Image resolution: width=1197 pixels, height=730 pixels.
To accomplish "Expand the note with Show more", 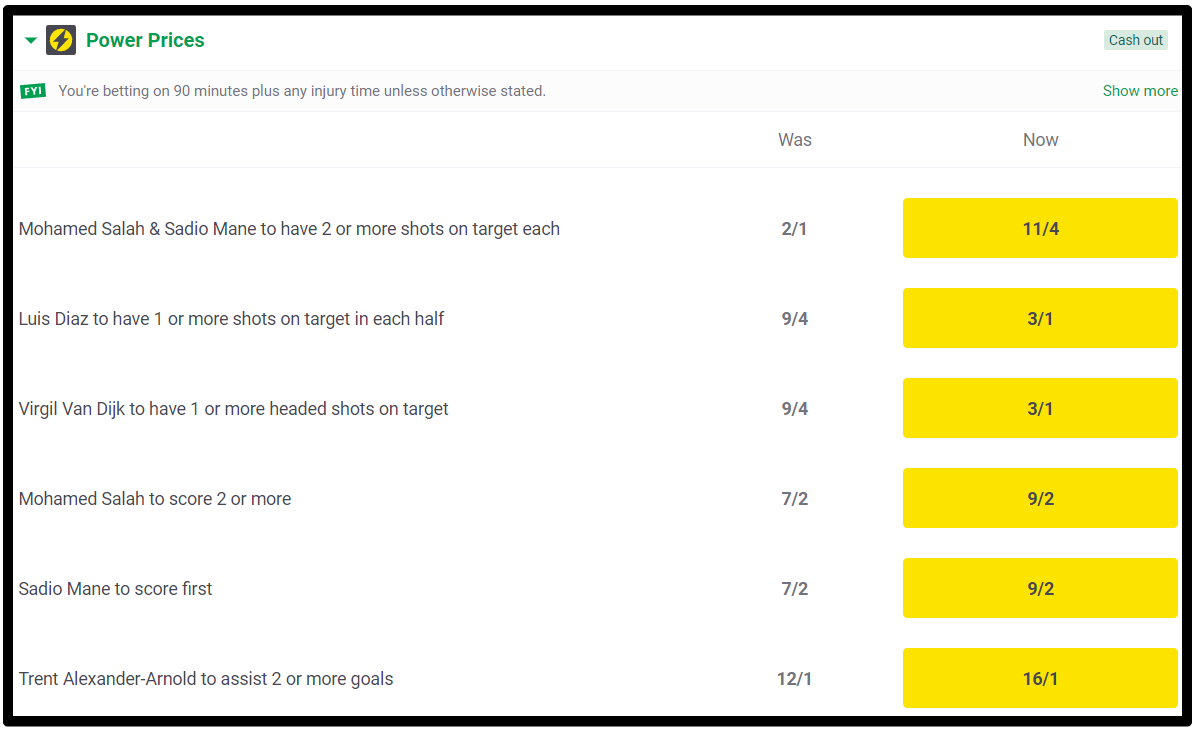I will [x=1140, y=91].
